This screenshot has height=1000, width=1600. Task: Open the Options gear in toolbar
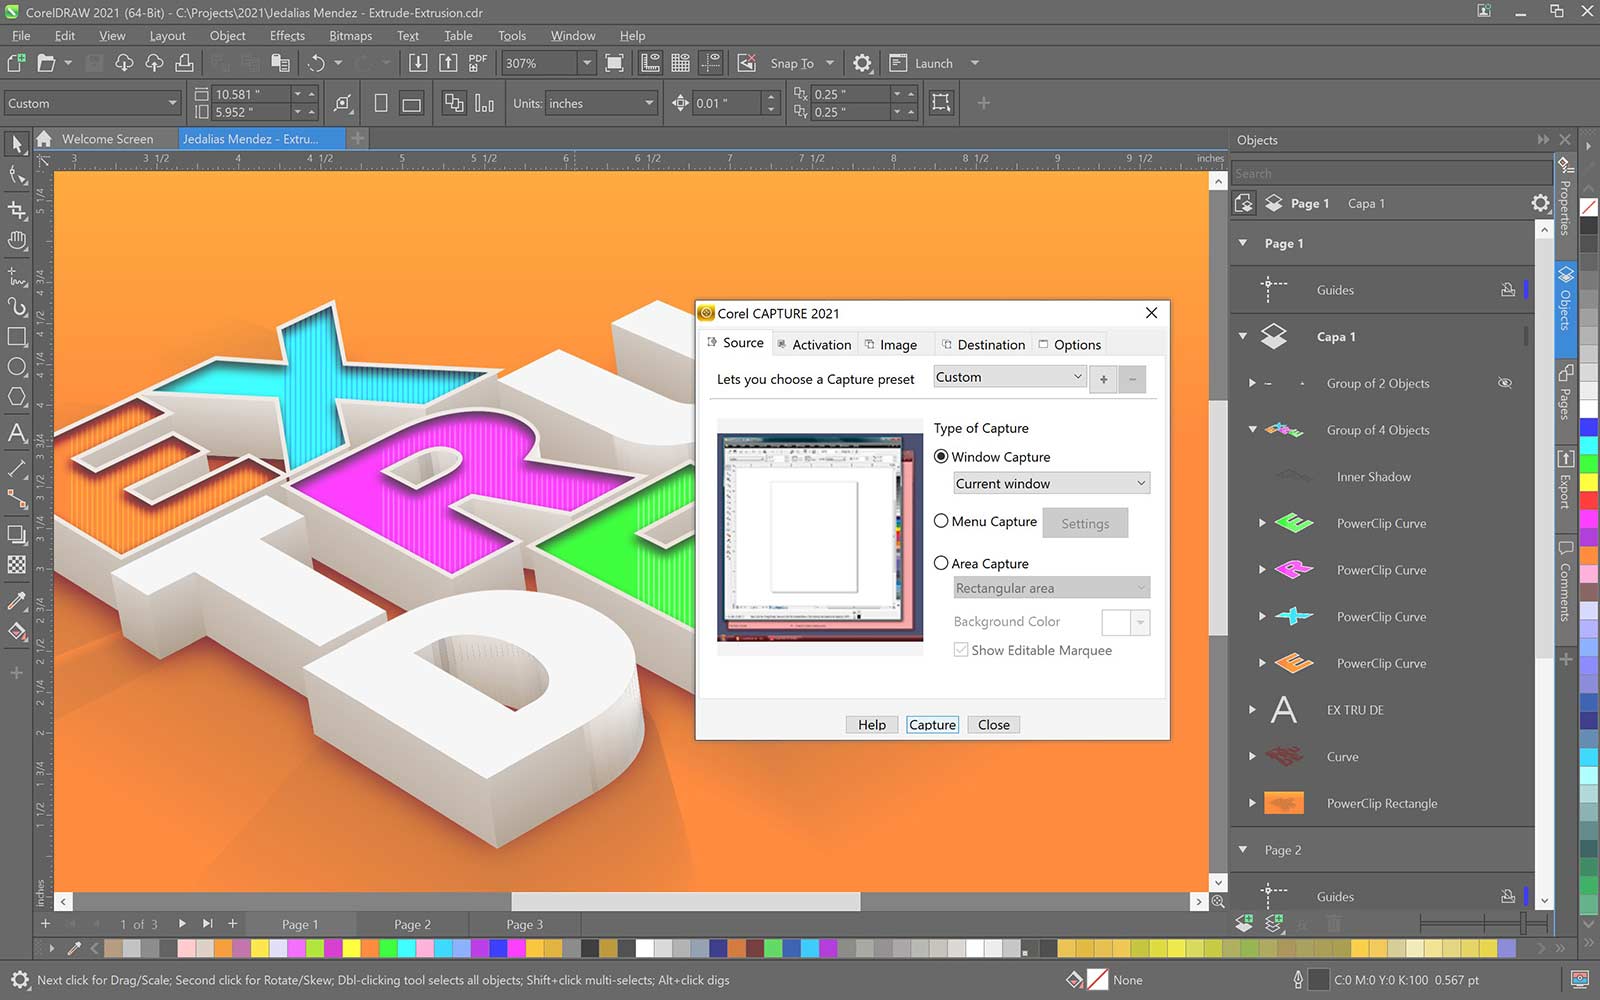(x=862, y=63)
